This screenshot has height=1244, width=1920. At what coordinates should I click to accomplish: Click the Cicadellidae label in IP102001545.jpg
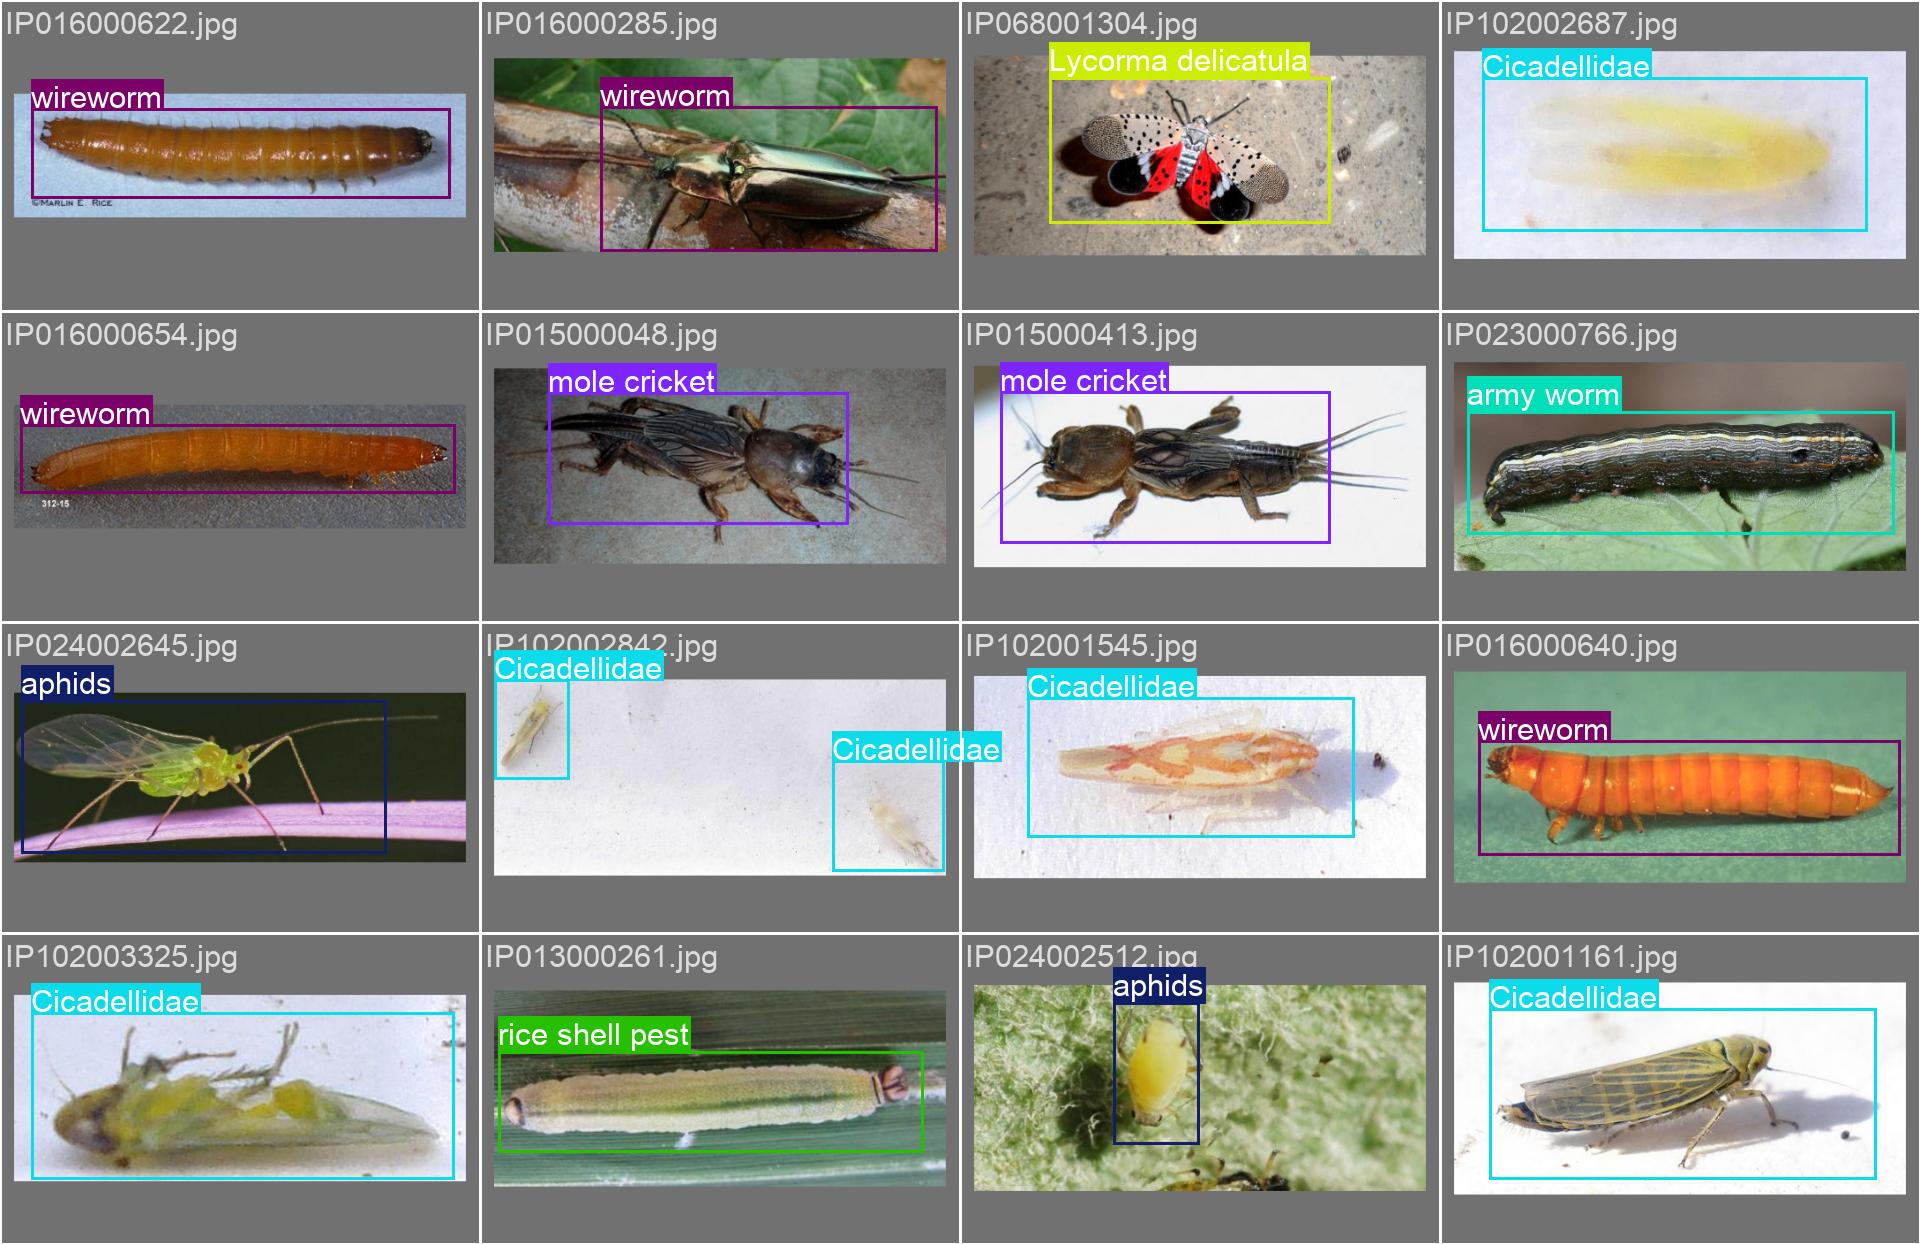(1112, 685)
